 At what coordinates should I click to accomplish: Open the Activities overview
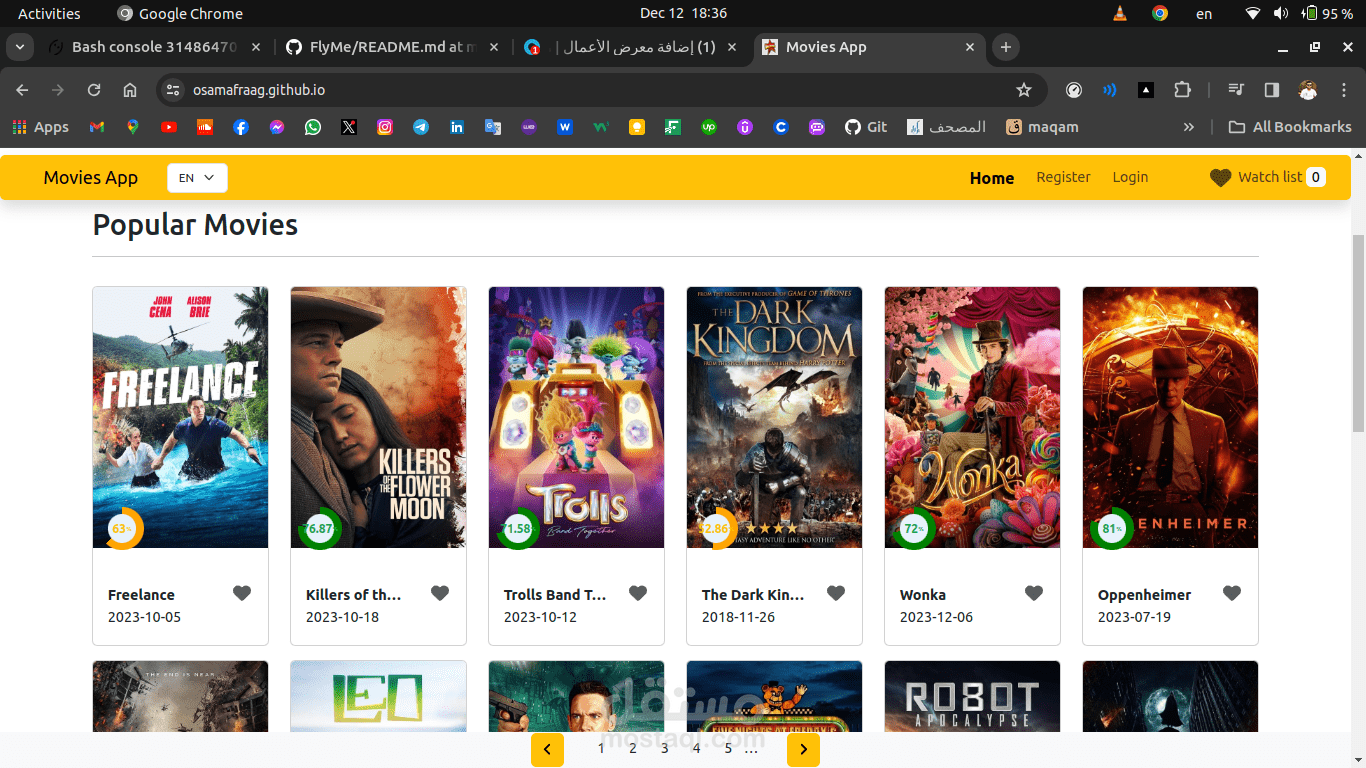point(49,13)
